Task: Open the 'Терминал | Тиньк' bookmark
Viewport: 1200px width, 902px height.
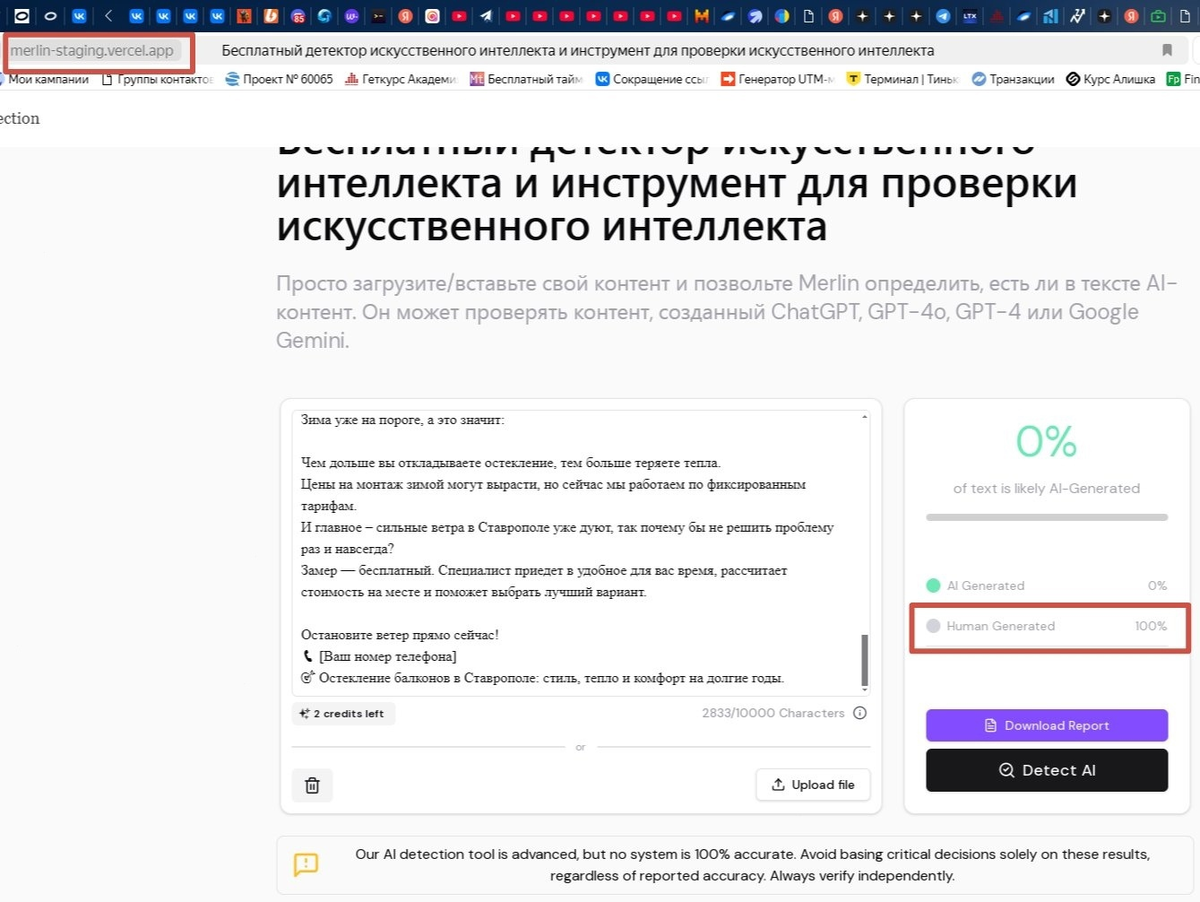Action: (x=902, y=79)
